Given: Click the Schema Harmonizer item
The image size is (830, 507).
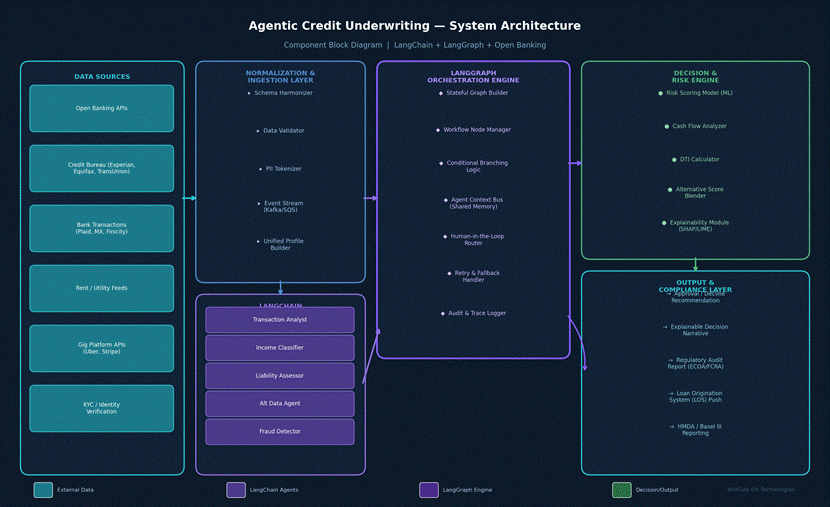Looking at the screenshot, I should pyautogui.click(x=283, y=93).
